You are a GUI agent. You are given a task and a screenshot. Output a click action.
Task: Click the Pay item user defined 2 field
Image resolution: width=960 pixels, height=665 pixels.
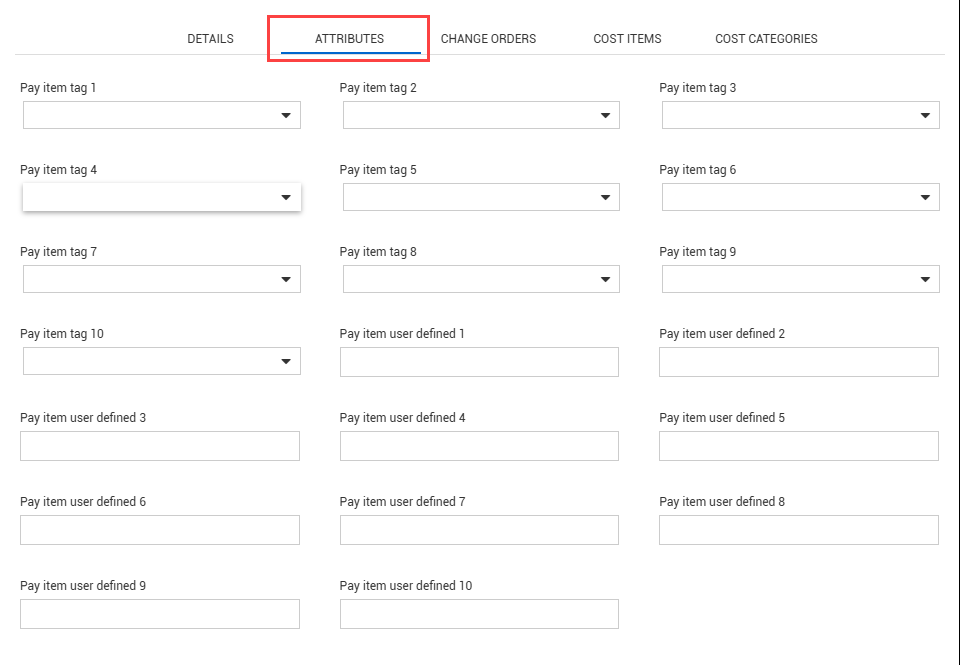pos(799,362)
